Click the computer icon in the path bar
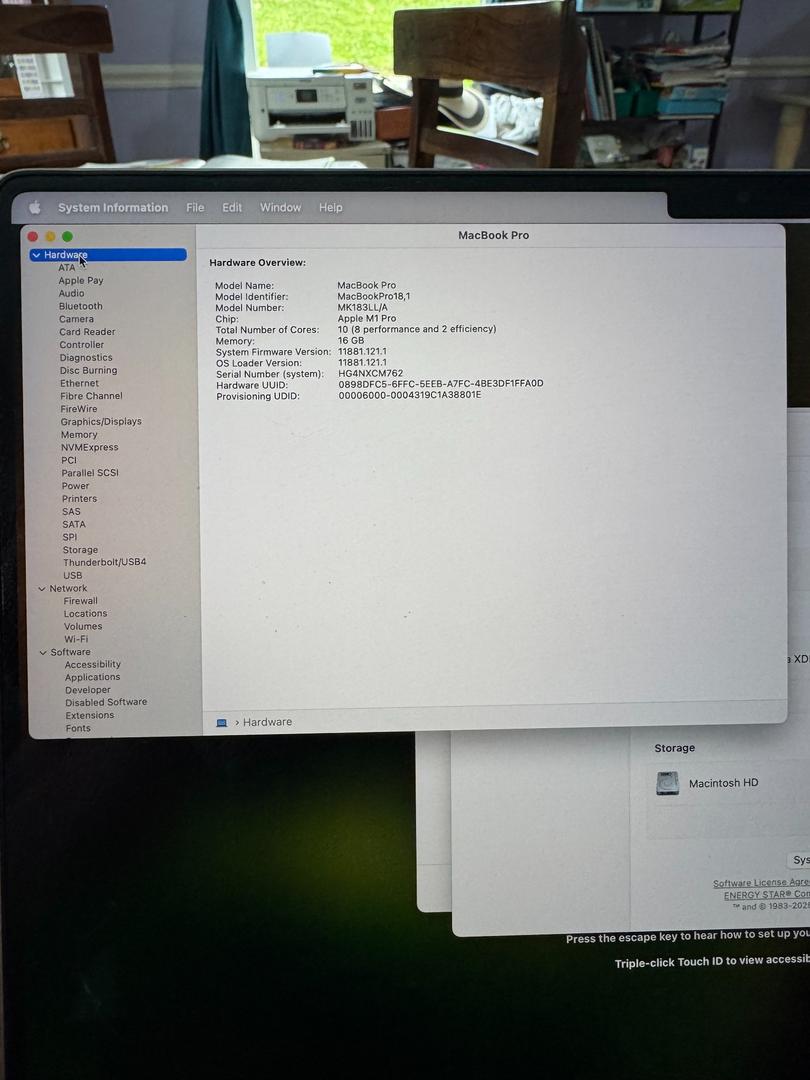Viewport: 810px width, 1080px height. pos(222,723)
